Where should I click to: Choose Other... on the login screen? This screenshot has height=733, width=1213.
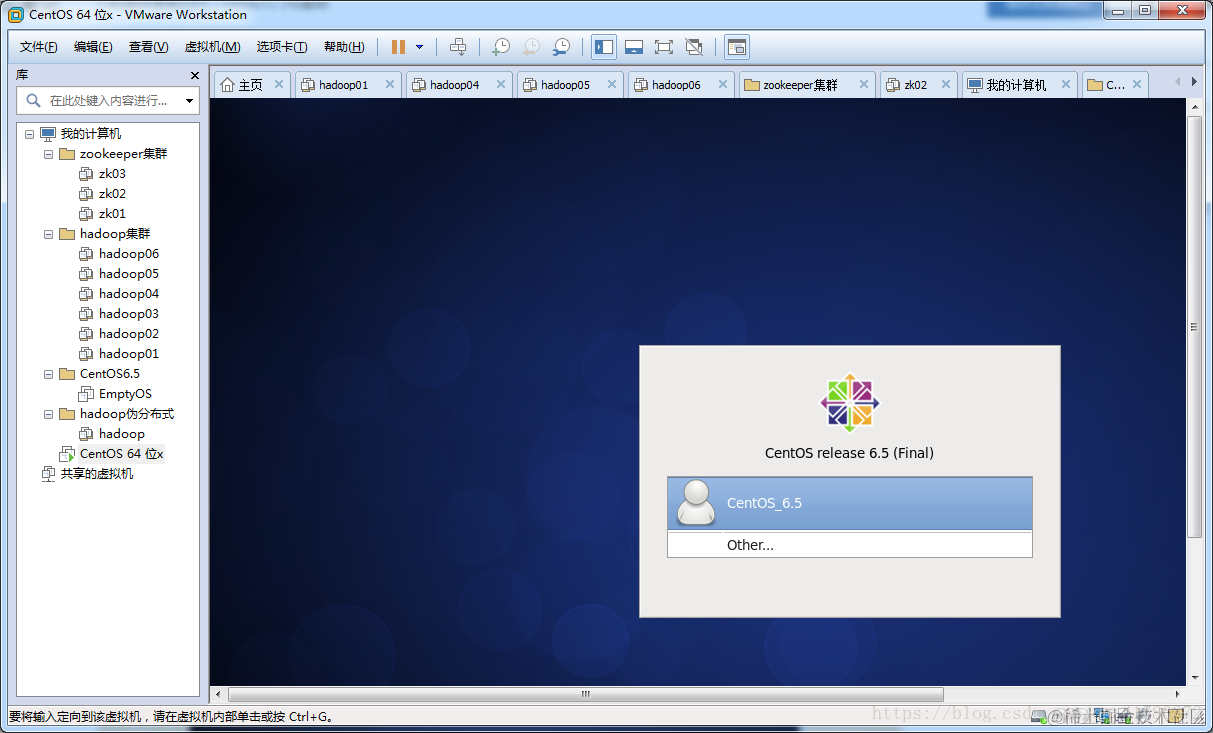tap(850, 545)
